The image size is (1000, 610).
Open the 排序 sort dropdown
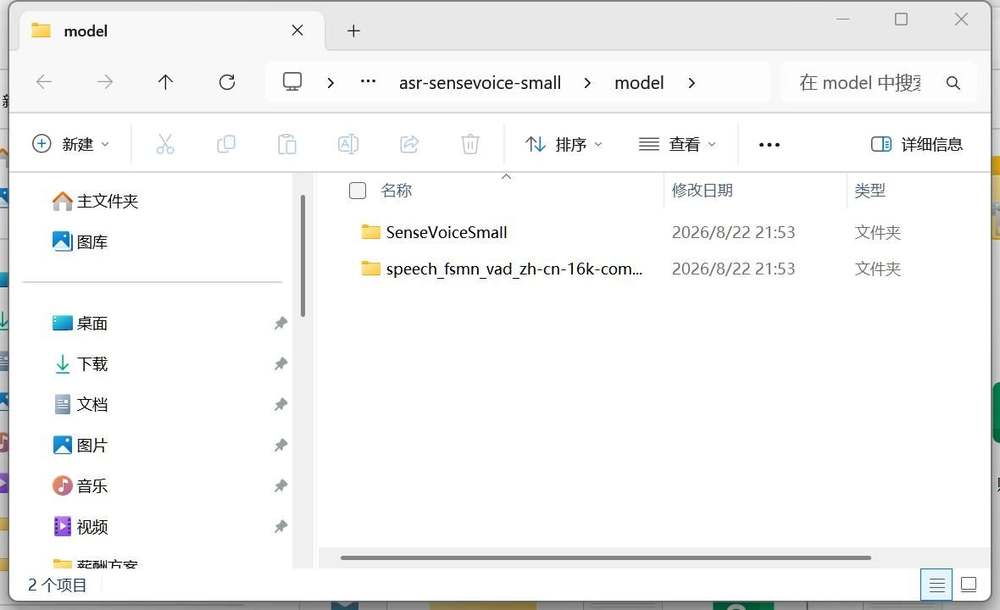tap(563, 144)
